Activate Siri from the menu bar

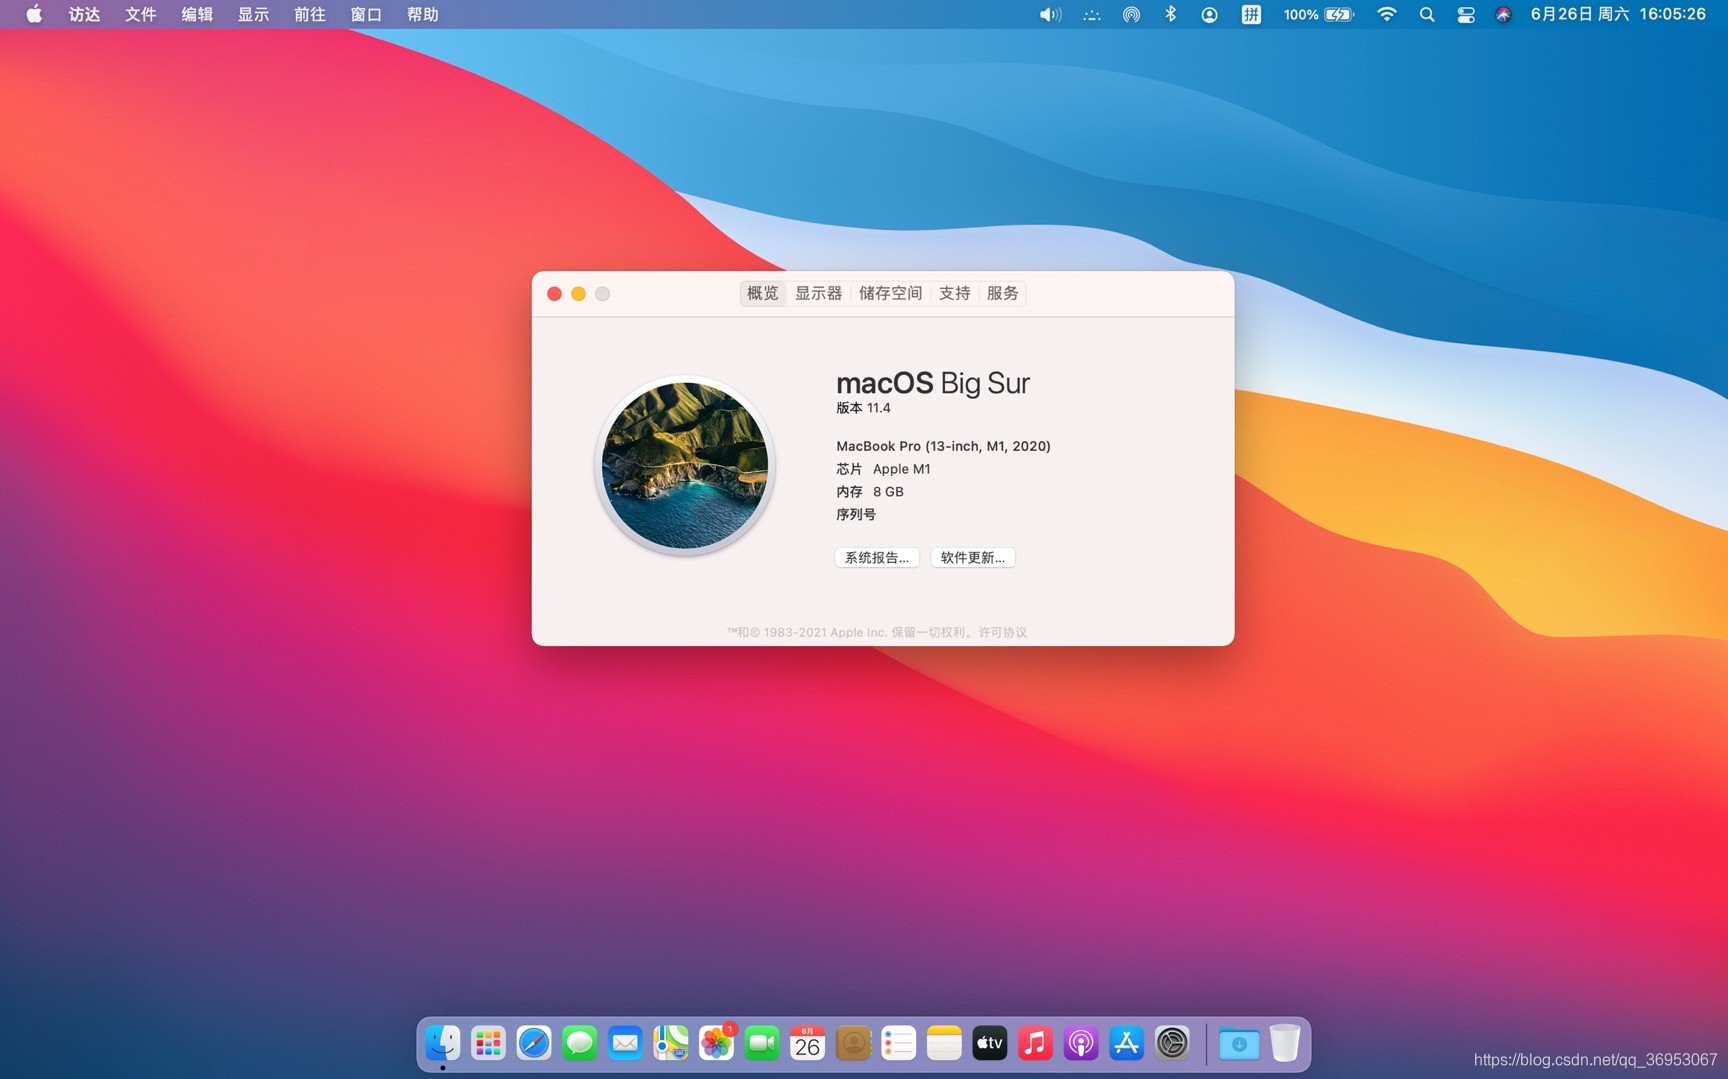click(x=1503, y=14)
